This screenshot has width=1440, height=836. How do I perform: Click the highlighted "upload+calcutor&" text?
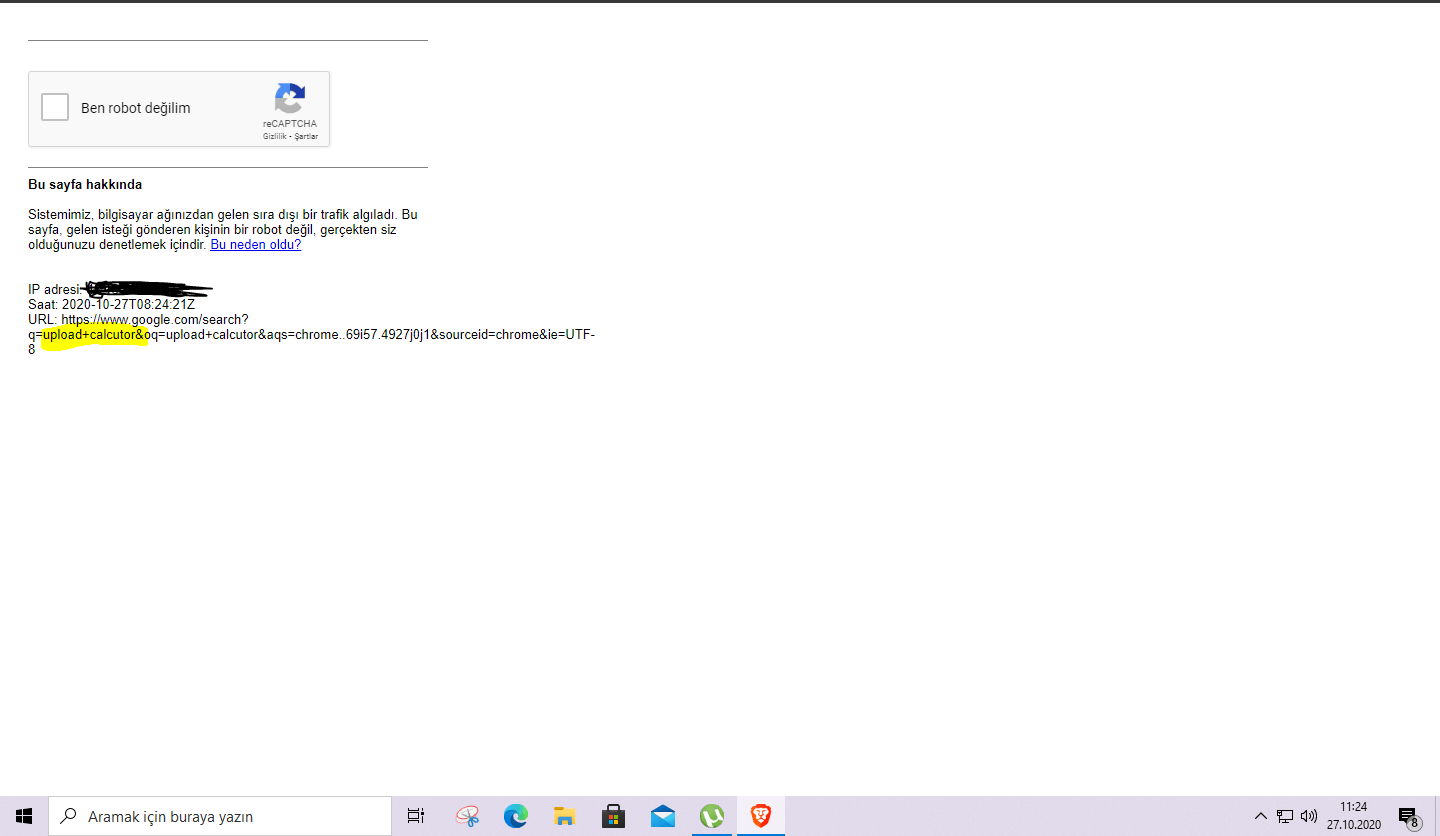[95, 334]
